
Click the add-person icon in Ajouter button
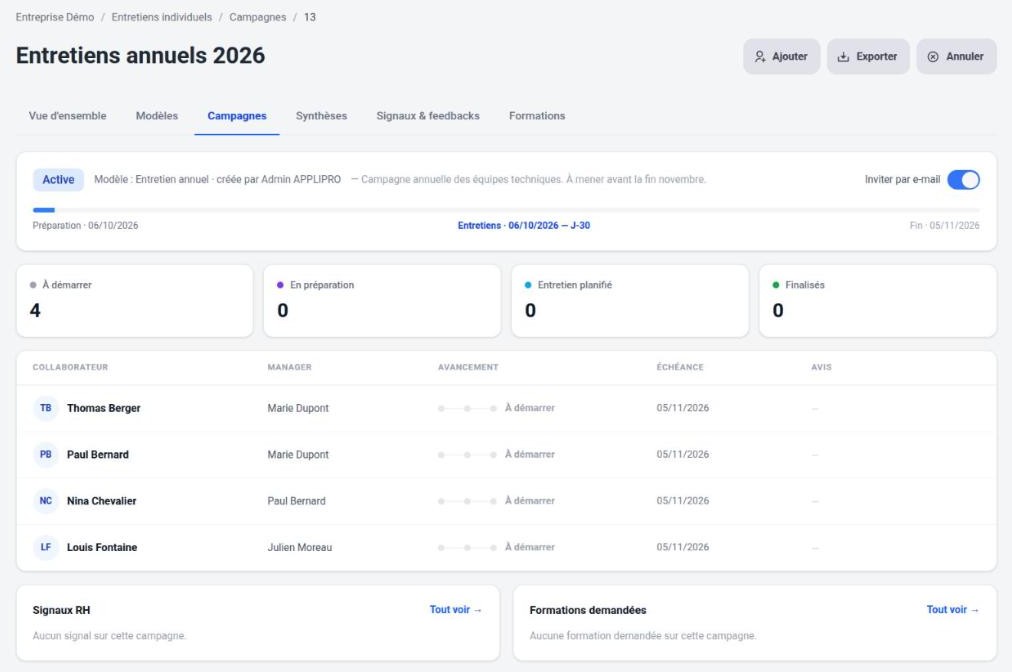coord(760,57)
